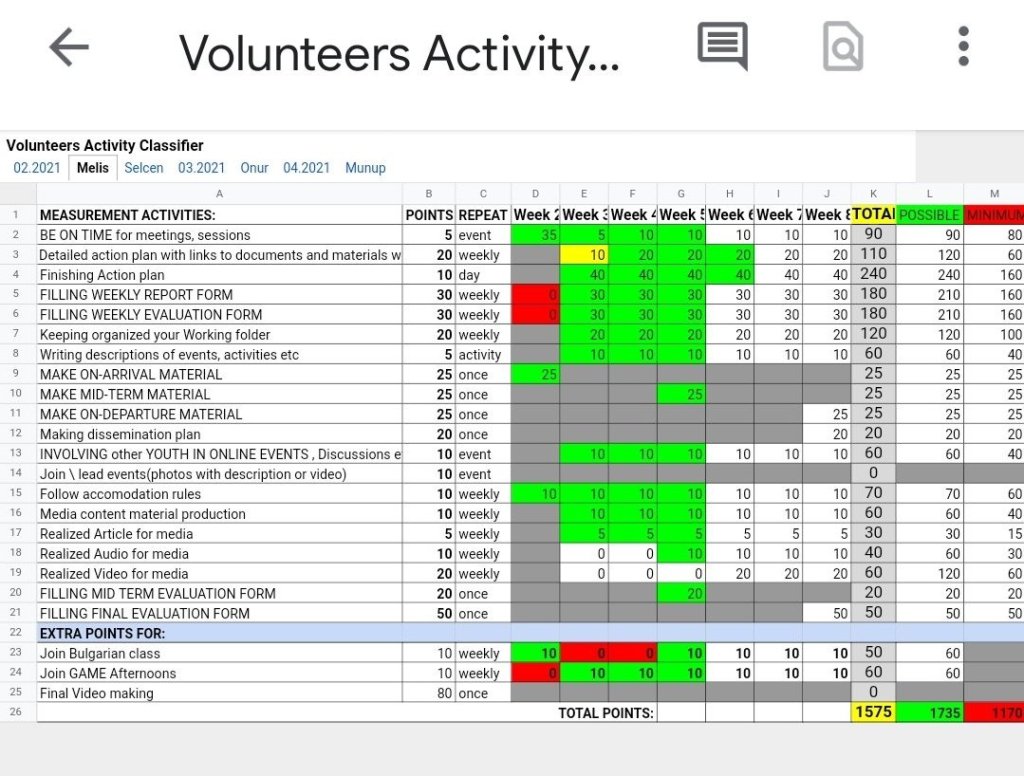Viewport: 1024px width, 776px height.
Task: Select the column K header
Action: (x=873, y=194)
